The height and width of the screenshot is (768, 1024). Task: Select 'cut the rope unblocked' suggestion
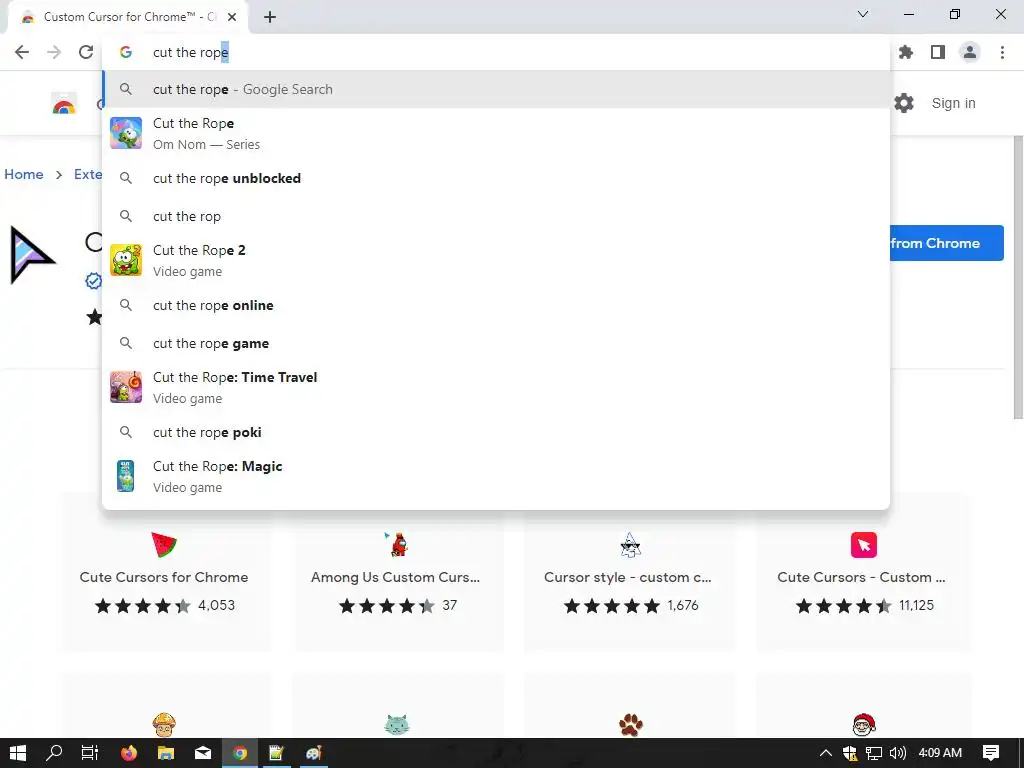point(496,178)
